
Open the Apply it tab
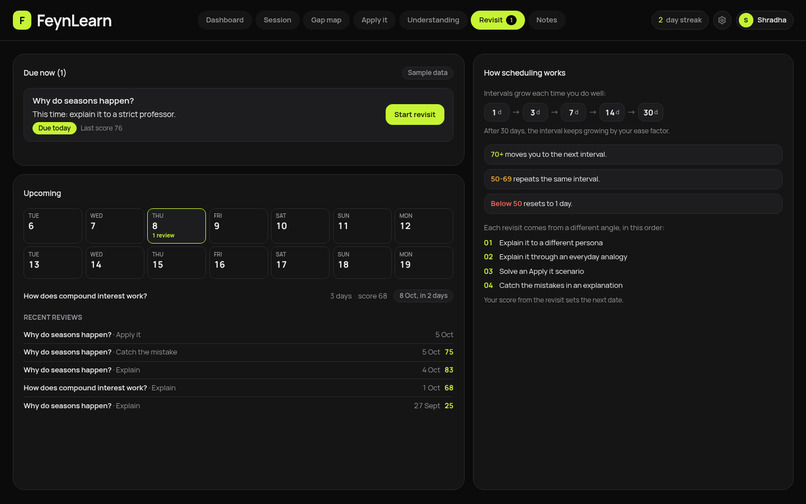pyautogui.click(x=374, y=20)
